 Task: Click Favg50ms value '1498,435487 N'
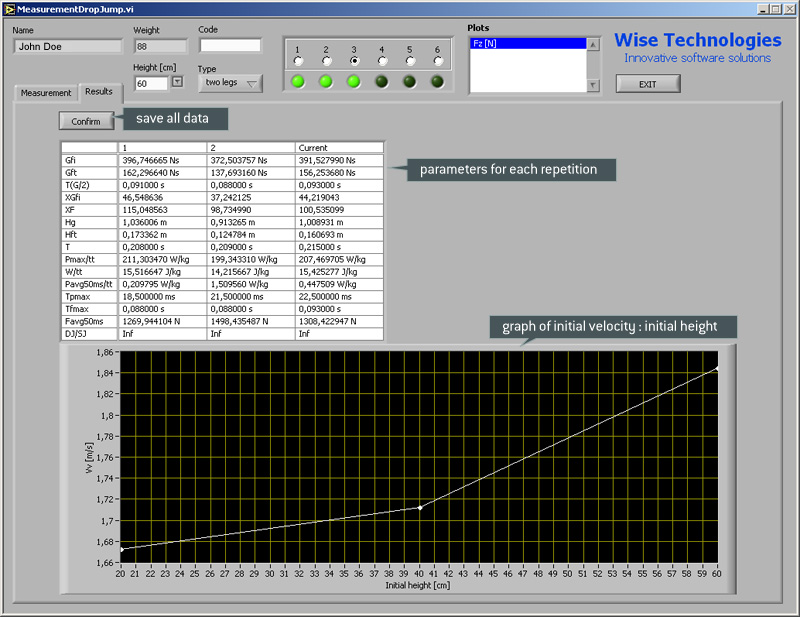(x=251, y=322)
